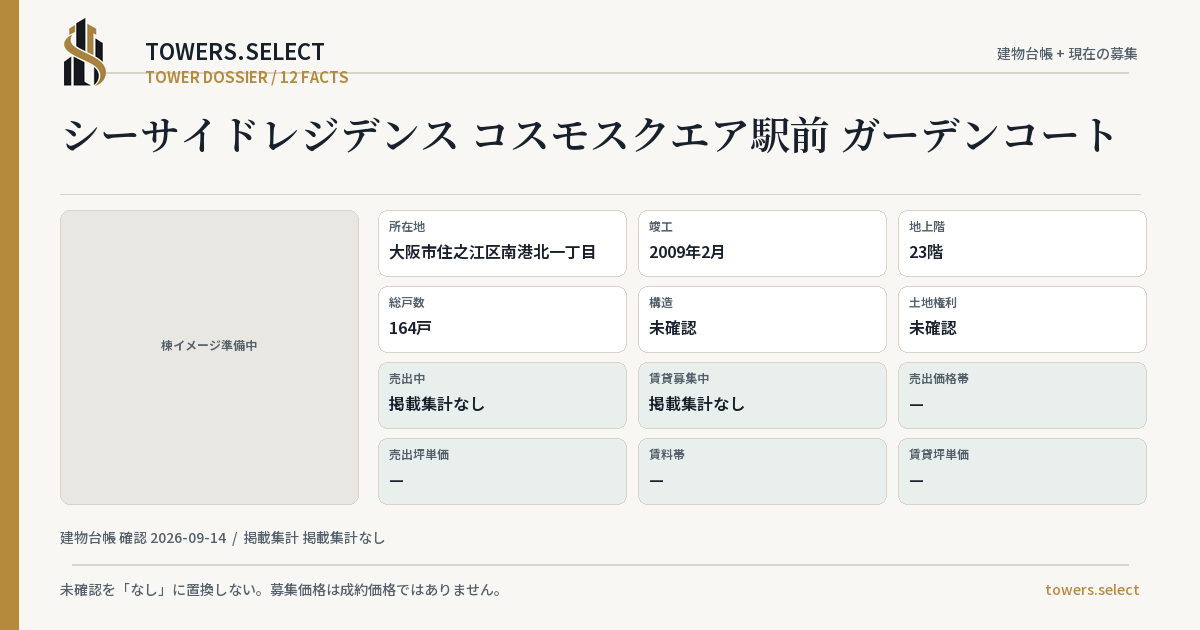
Task: Select the 地上階 card showing 23階
Action: click(x=1022, y=243)
